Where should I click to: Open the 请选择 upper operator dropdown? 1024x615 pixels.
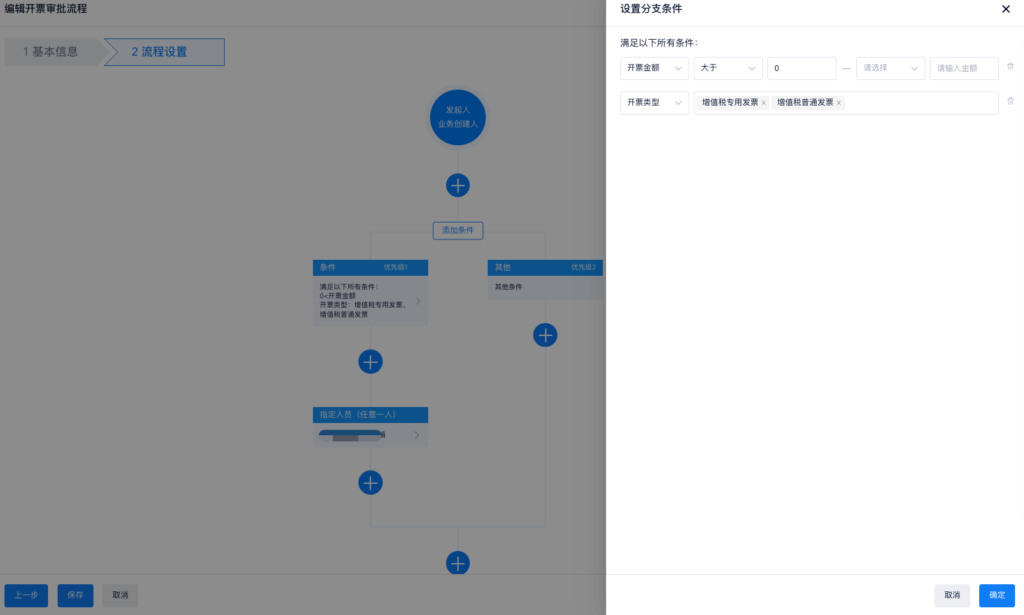click(x=890, y=68)
